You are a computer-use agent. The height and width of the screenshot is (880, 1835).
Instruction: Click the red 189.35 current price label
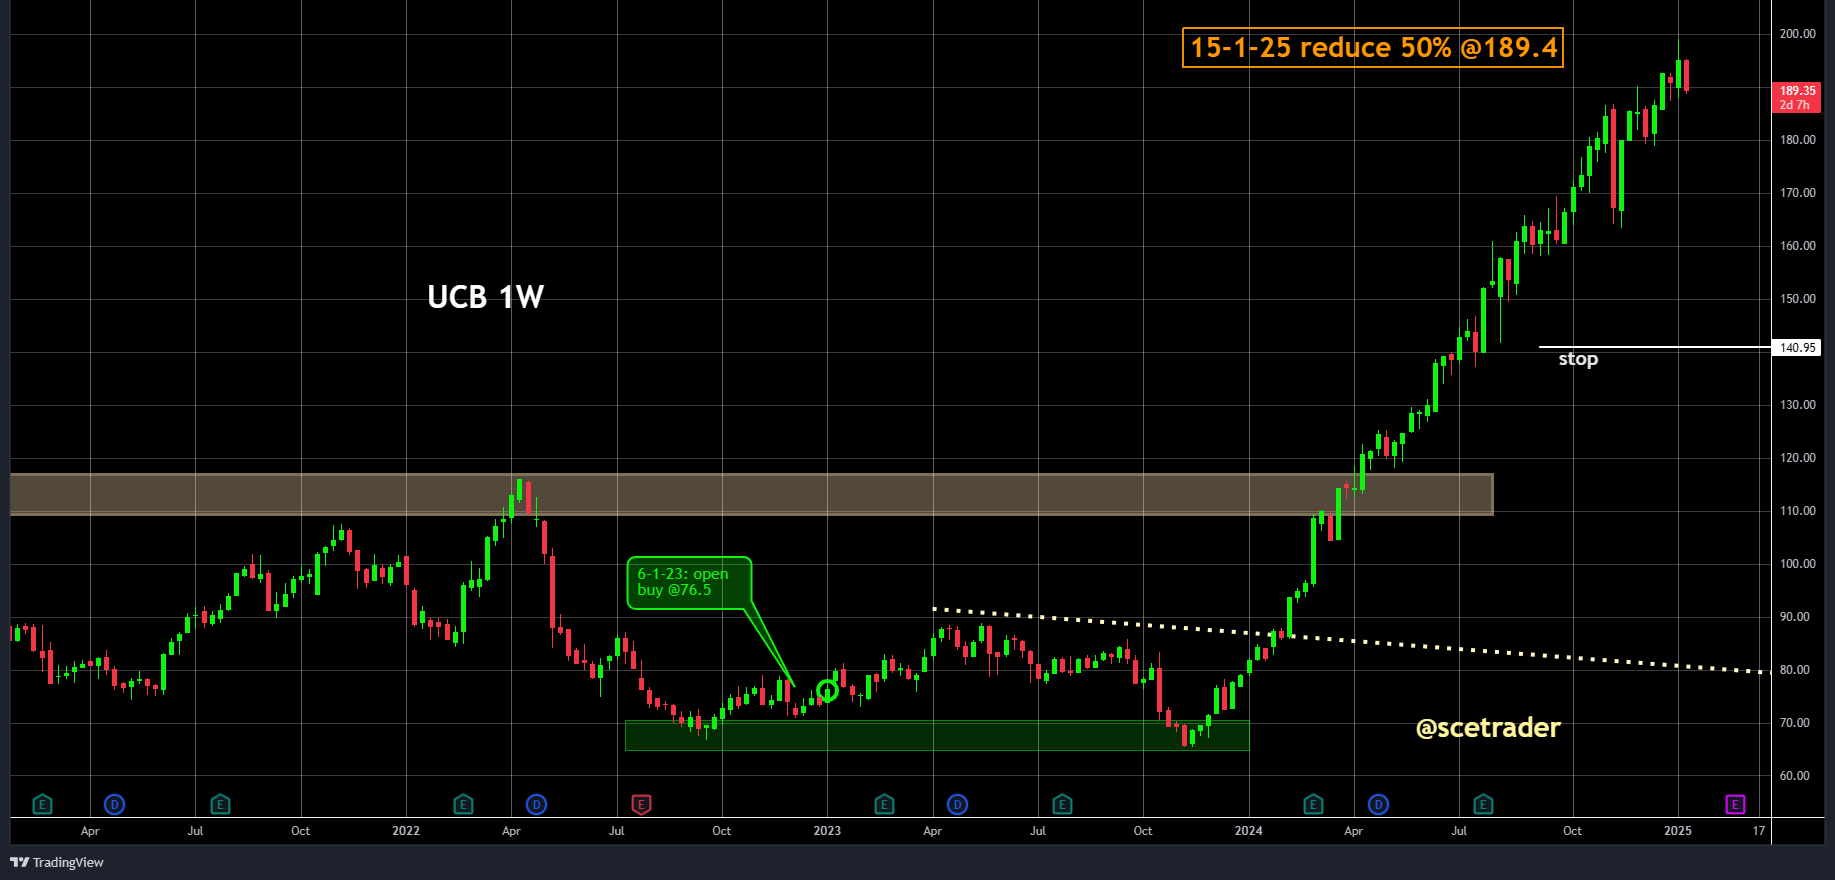click(1797, 97)
